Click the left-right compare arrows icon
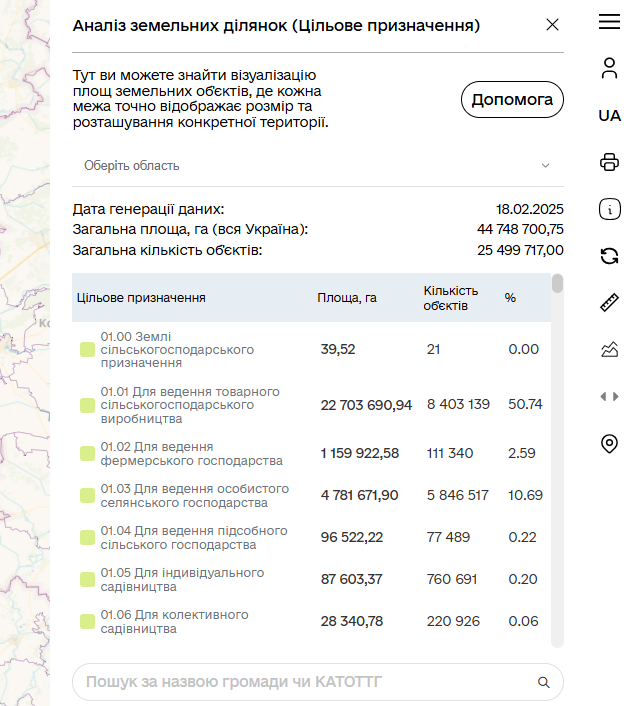629x706 pixels. click(609, 396)
